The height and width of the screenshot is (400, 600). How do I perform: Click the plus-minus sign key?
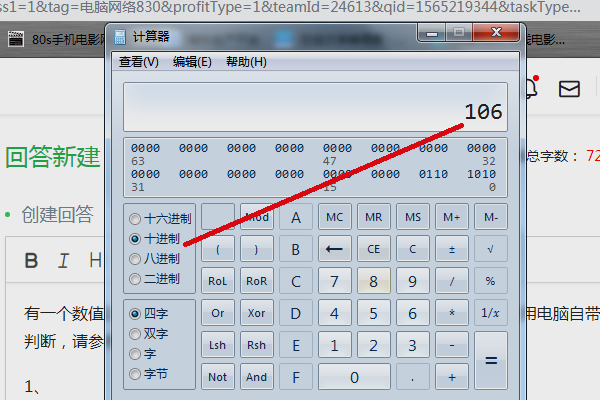pyautogui.click(x=452, y=249)
